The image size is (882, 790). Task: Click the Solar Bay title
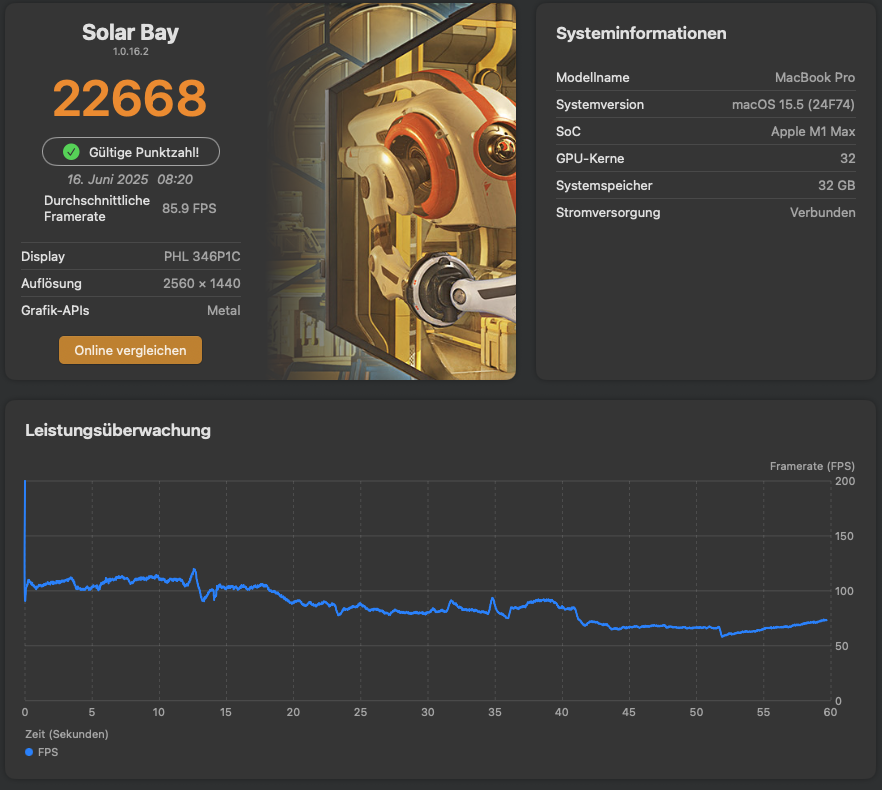pos(130,32)
